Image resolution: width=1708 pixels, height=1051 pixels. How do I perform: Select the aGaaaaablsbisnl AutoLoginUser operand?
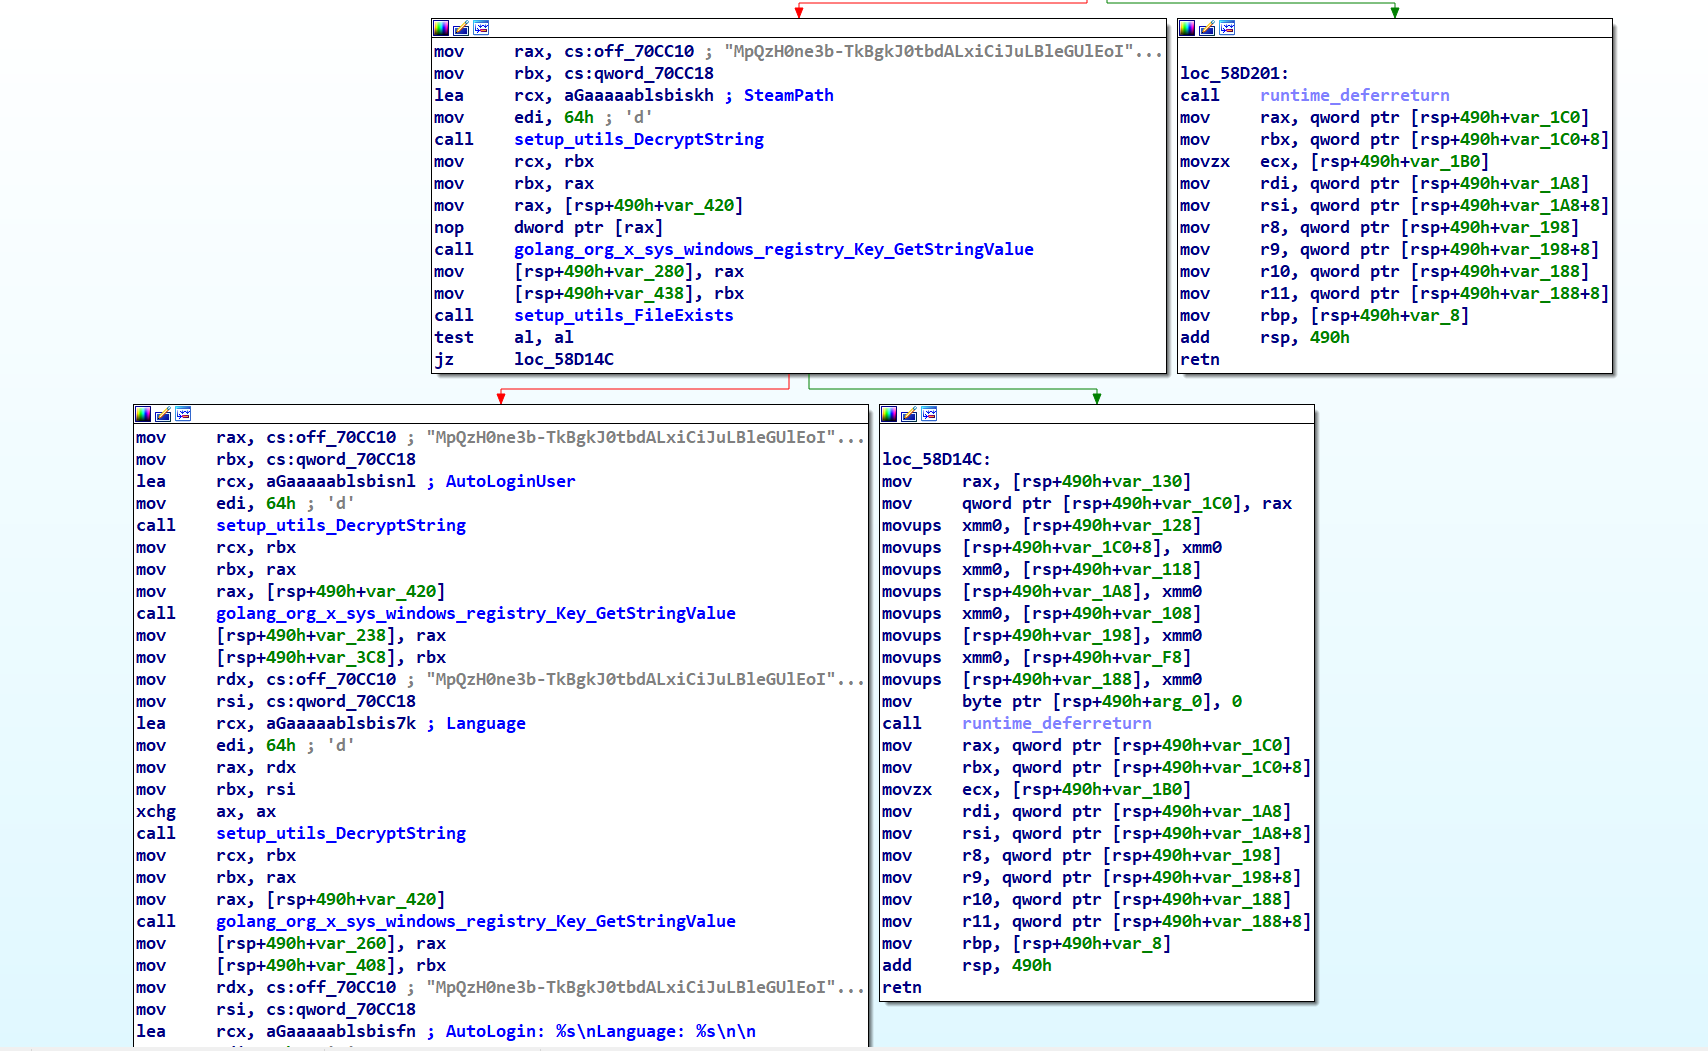point(340,482)
